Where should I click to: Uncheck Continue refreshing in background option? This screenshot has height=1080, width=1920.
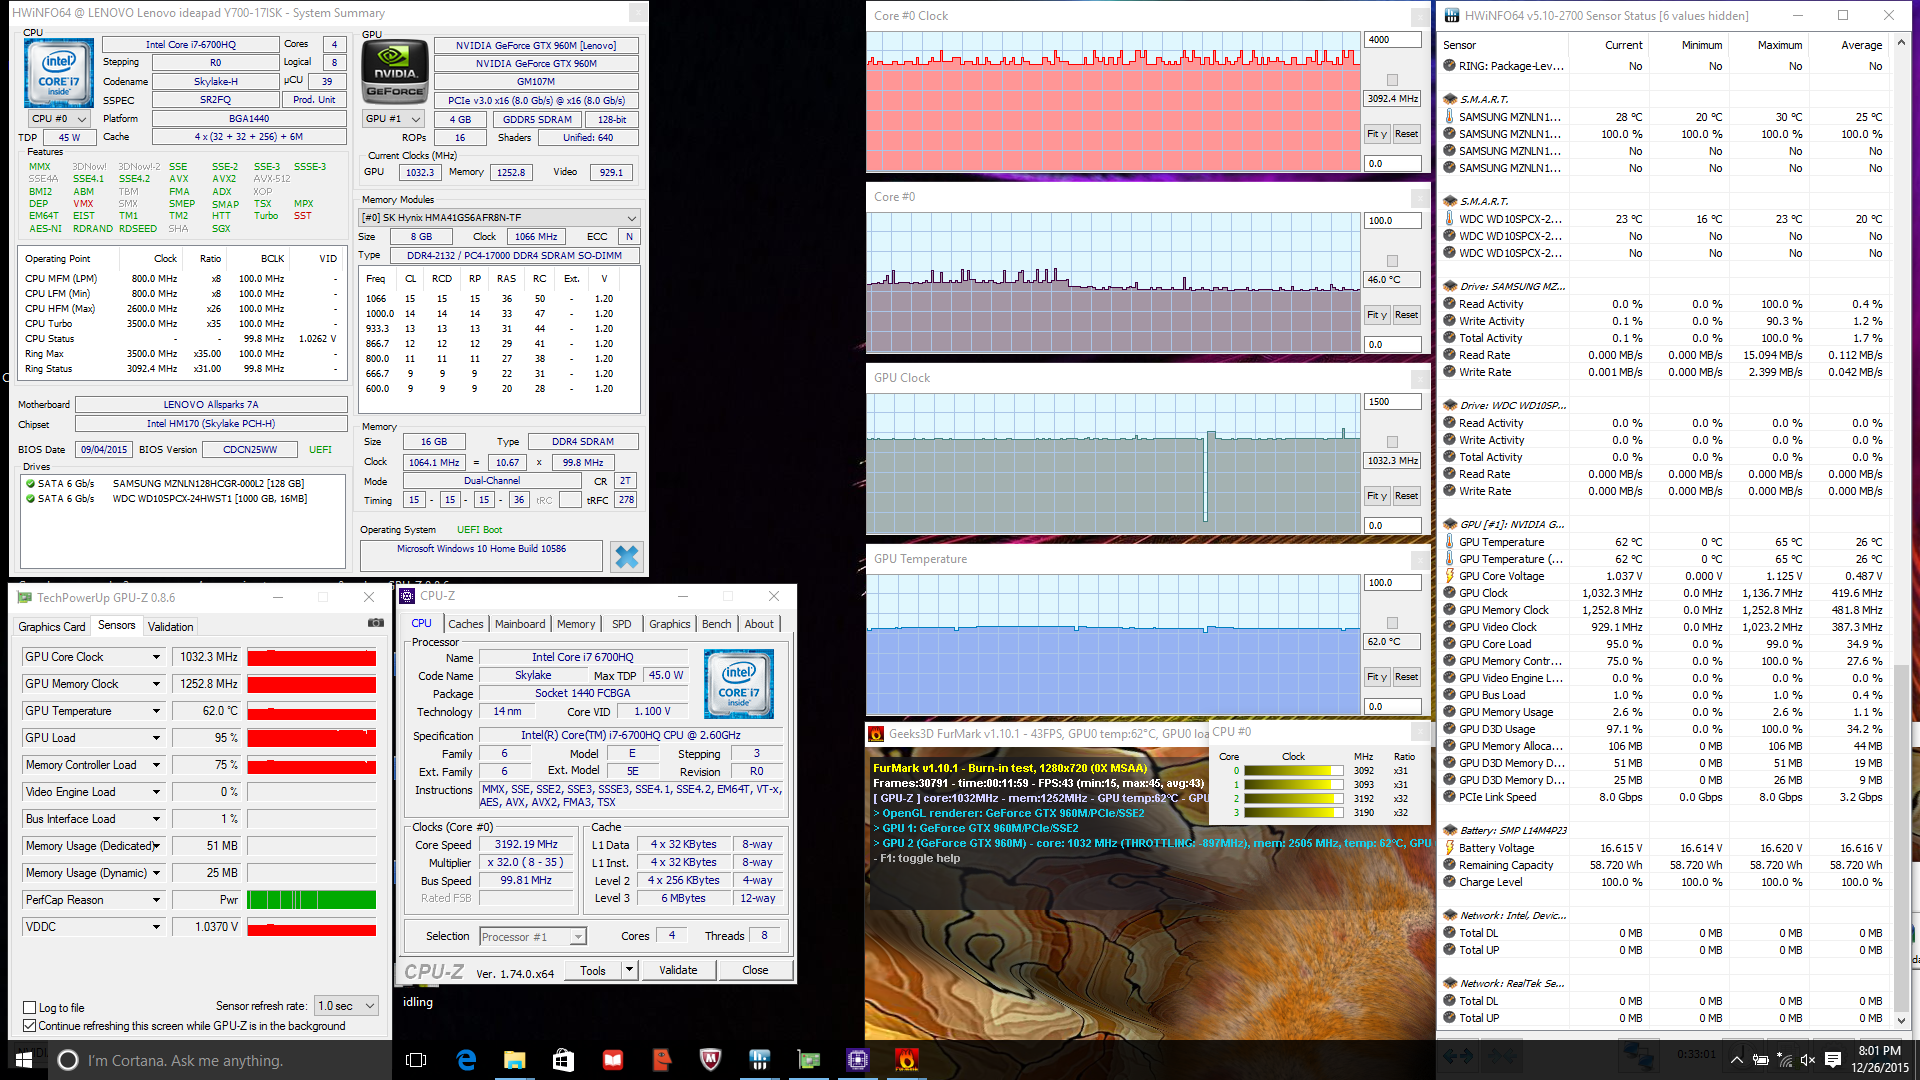(30, 1026)
